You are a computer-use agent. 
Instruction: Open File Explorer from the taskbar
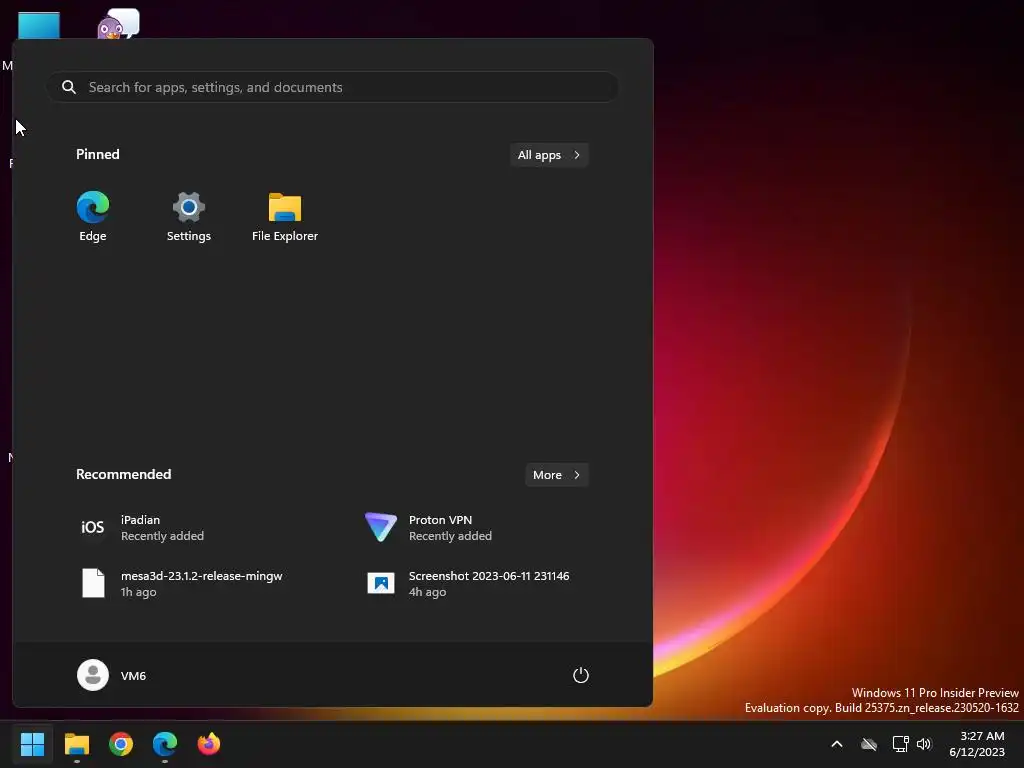(x=76, y=744)
